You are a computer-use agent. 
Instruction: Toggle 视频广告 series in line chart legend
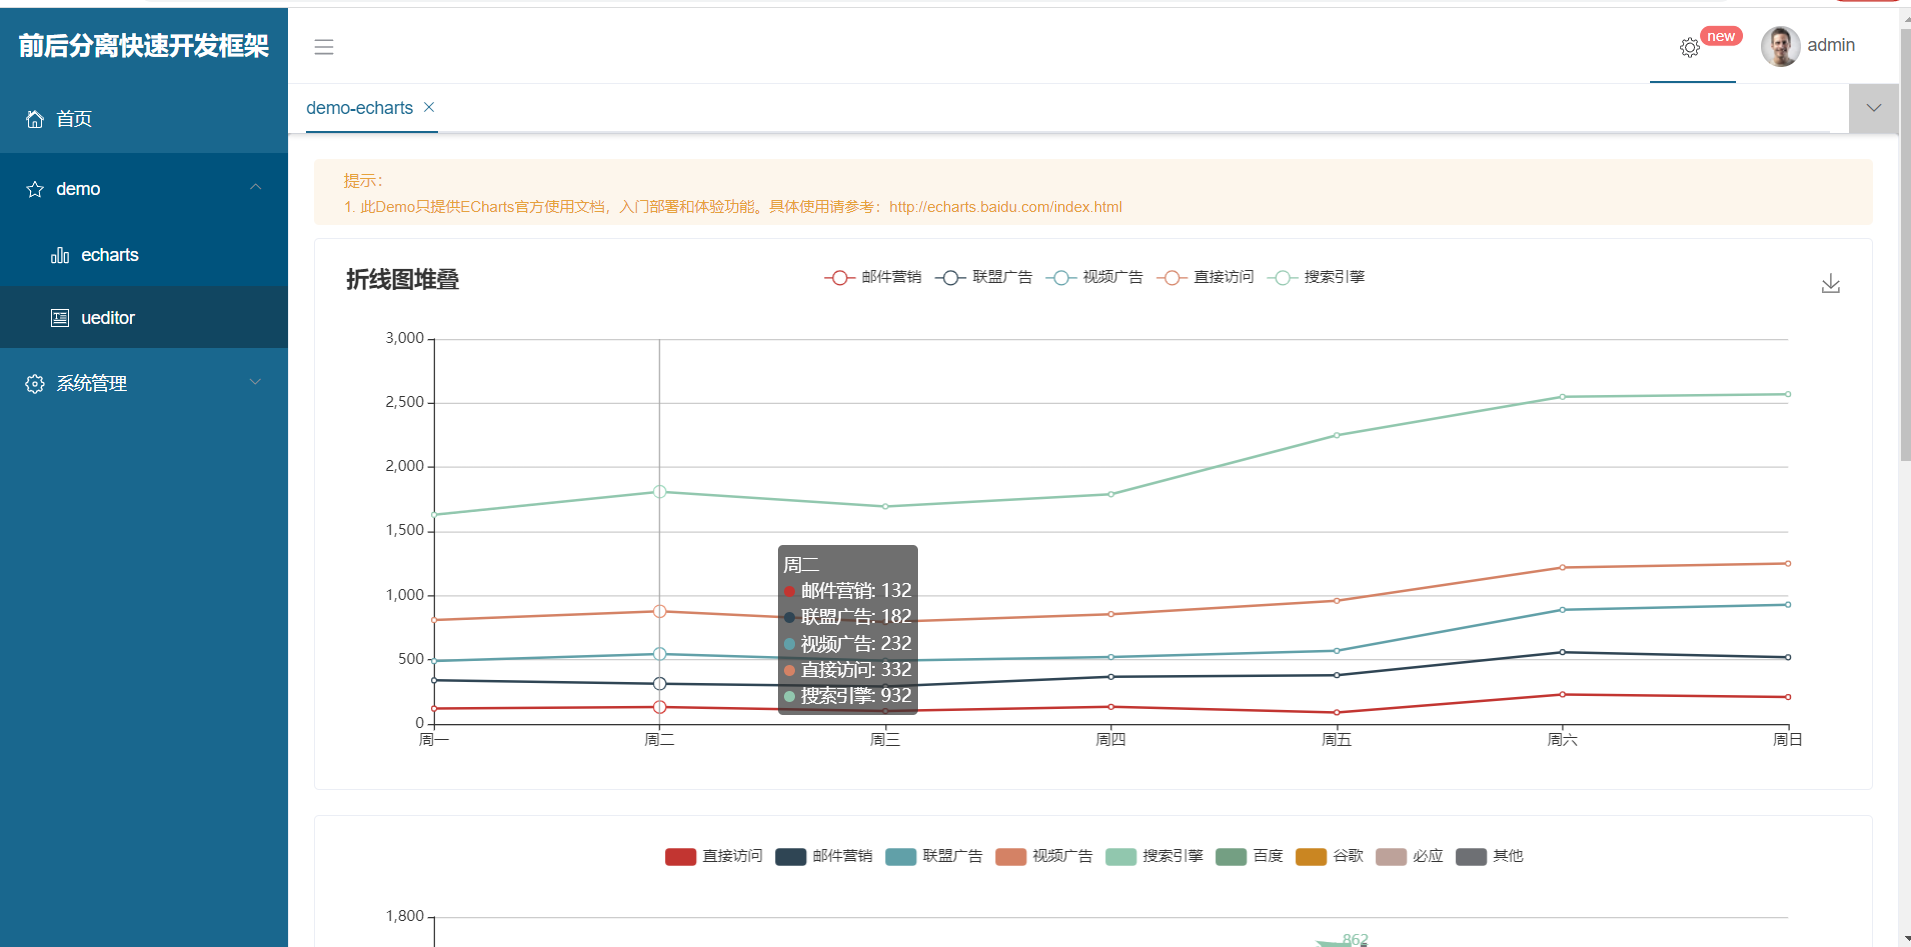tap(1094, 277)
